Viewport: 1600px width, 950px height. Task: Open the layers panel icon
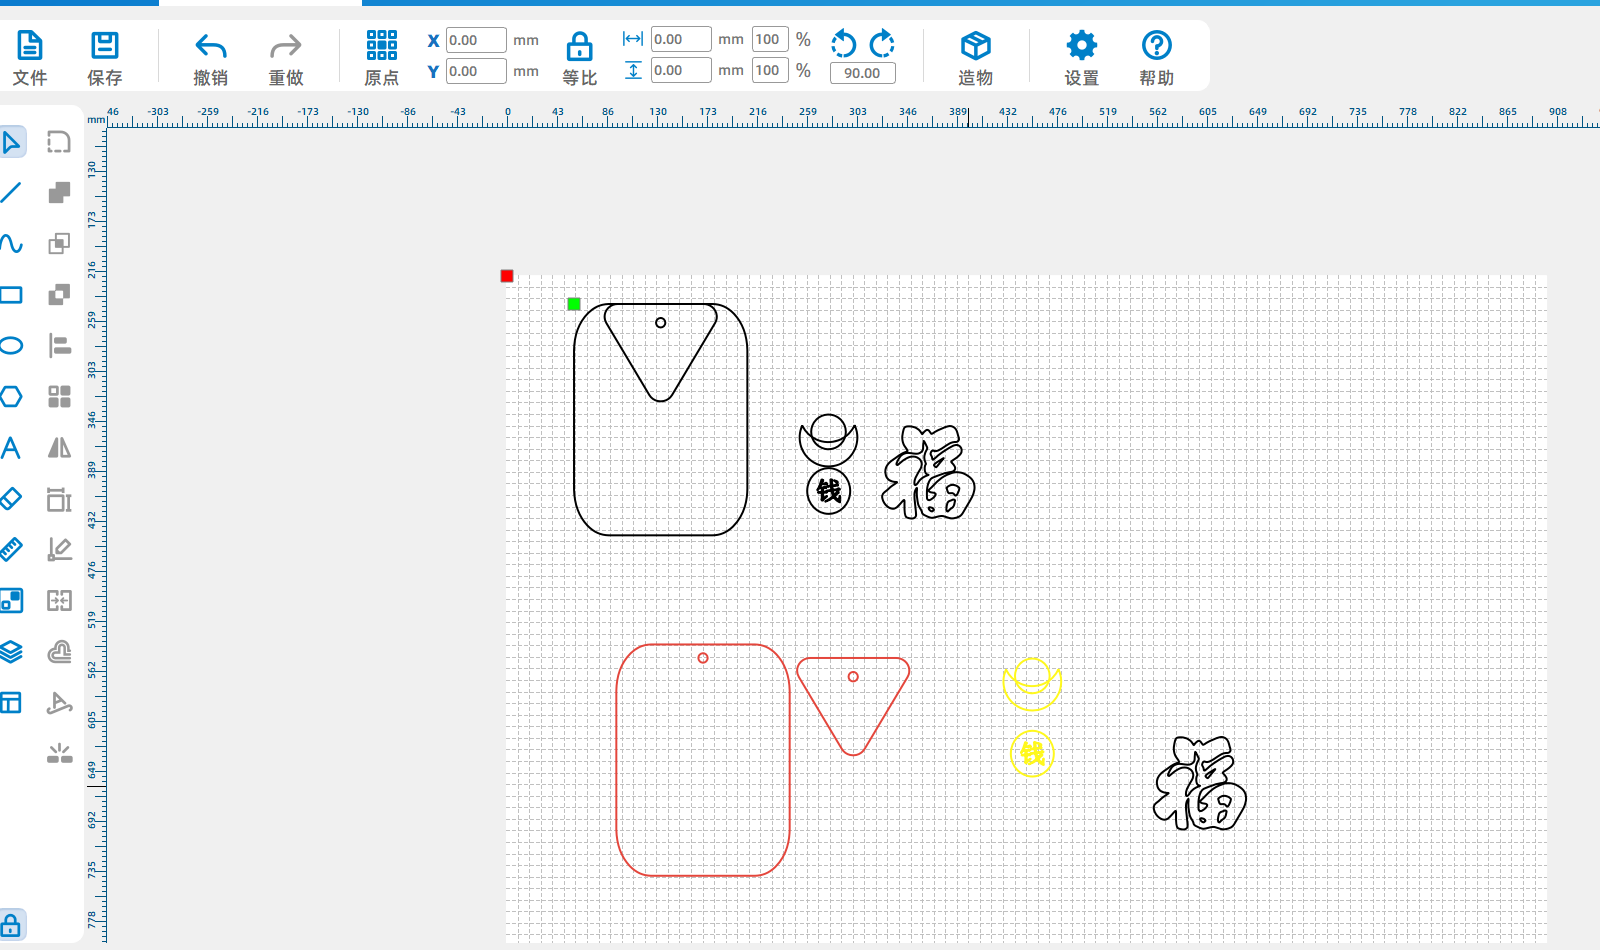[11, 652]
